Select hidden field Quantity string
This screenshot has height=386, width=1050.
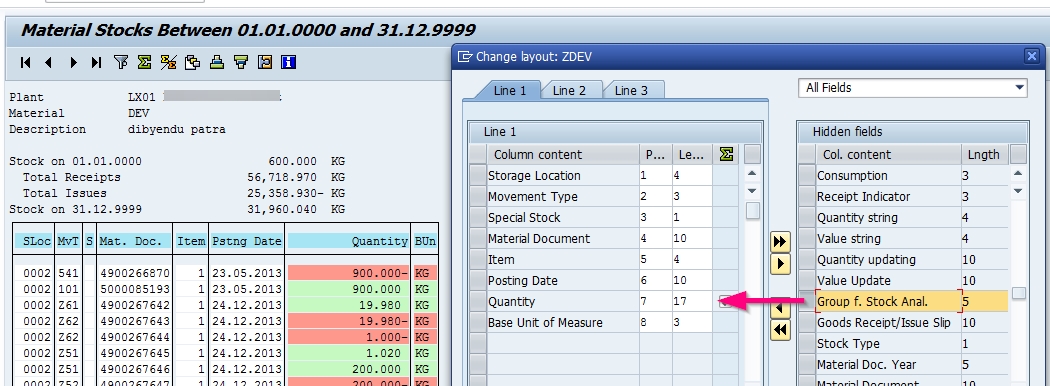[888, 218]
